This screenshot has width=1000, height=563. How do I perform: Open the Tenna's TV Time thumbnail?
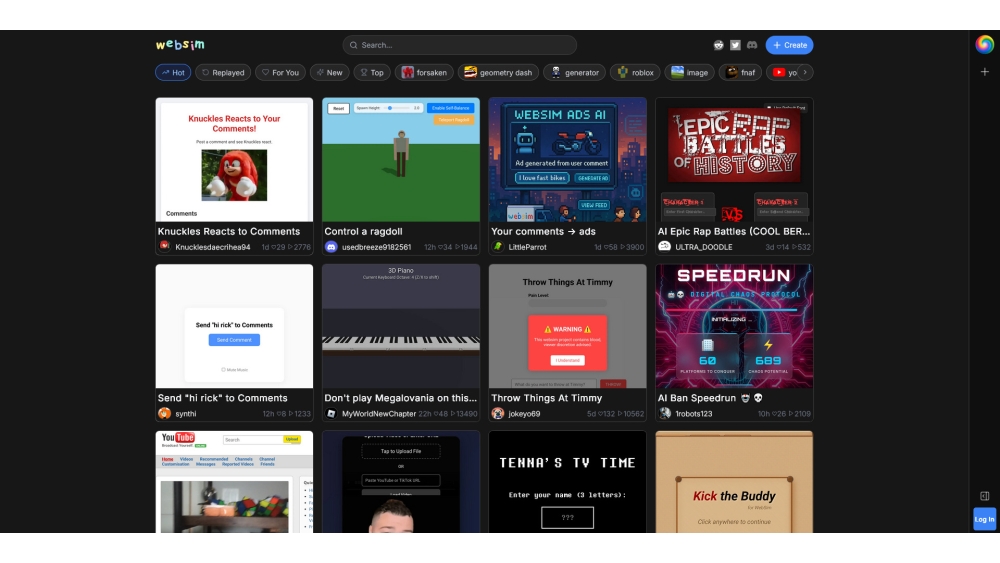tap(568, 481)
